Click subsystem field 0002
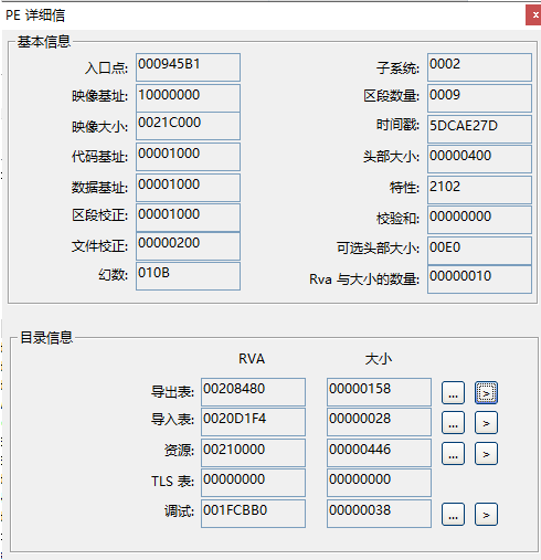 point(480,68)
